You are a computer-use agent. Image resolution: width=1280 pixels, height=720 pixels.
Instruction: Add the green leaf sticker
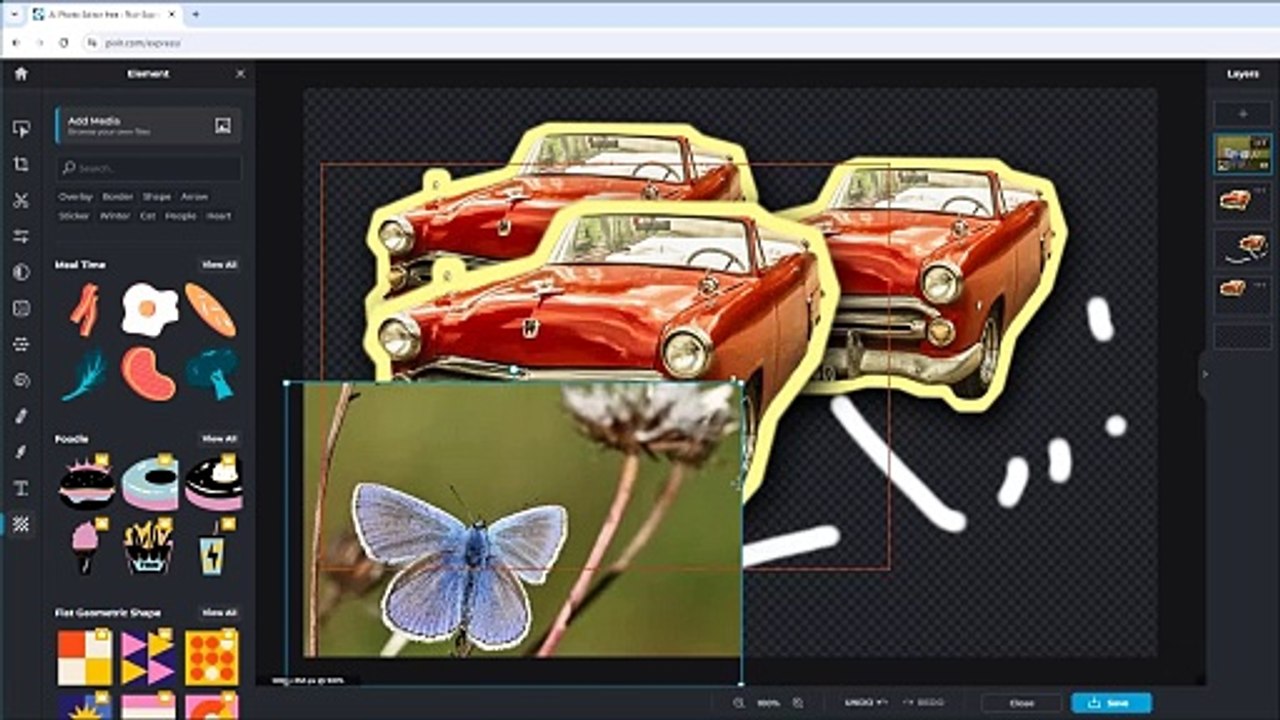click(x=83, y=374)
